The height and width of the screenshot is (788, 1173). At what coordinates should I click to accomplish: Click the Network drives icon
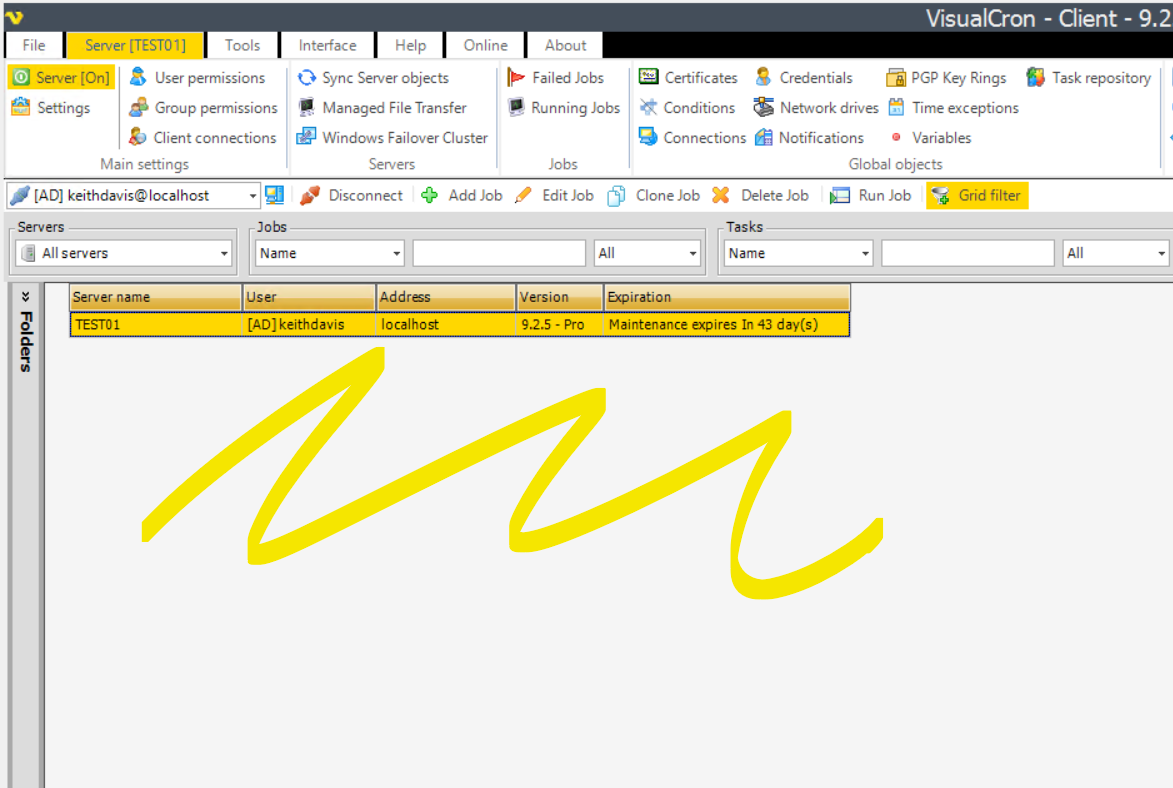coord(763,107)
